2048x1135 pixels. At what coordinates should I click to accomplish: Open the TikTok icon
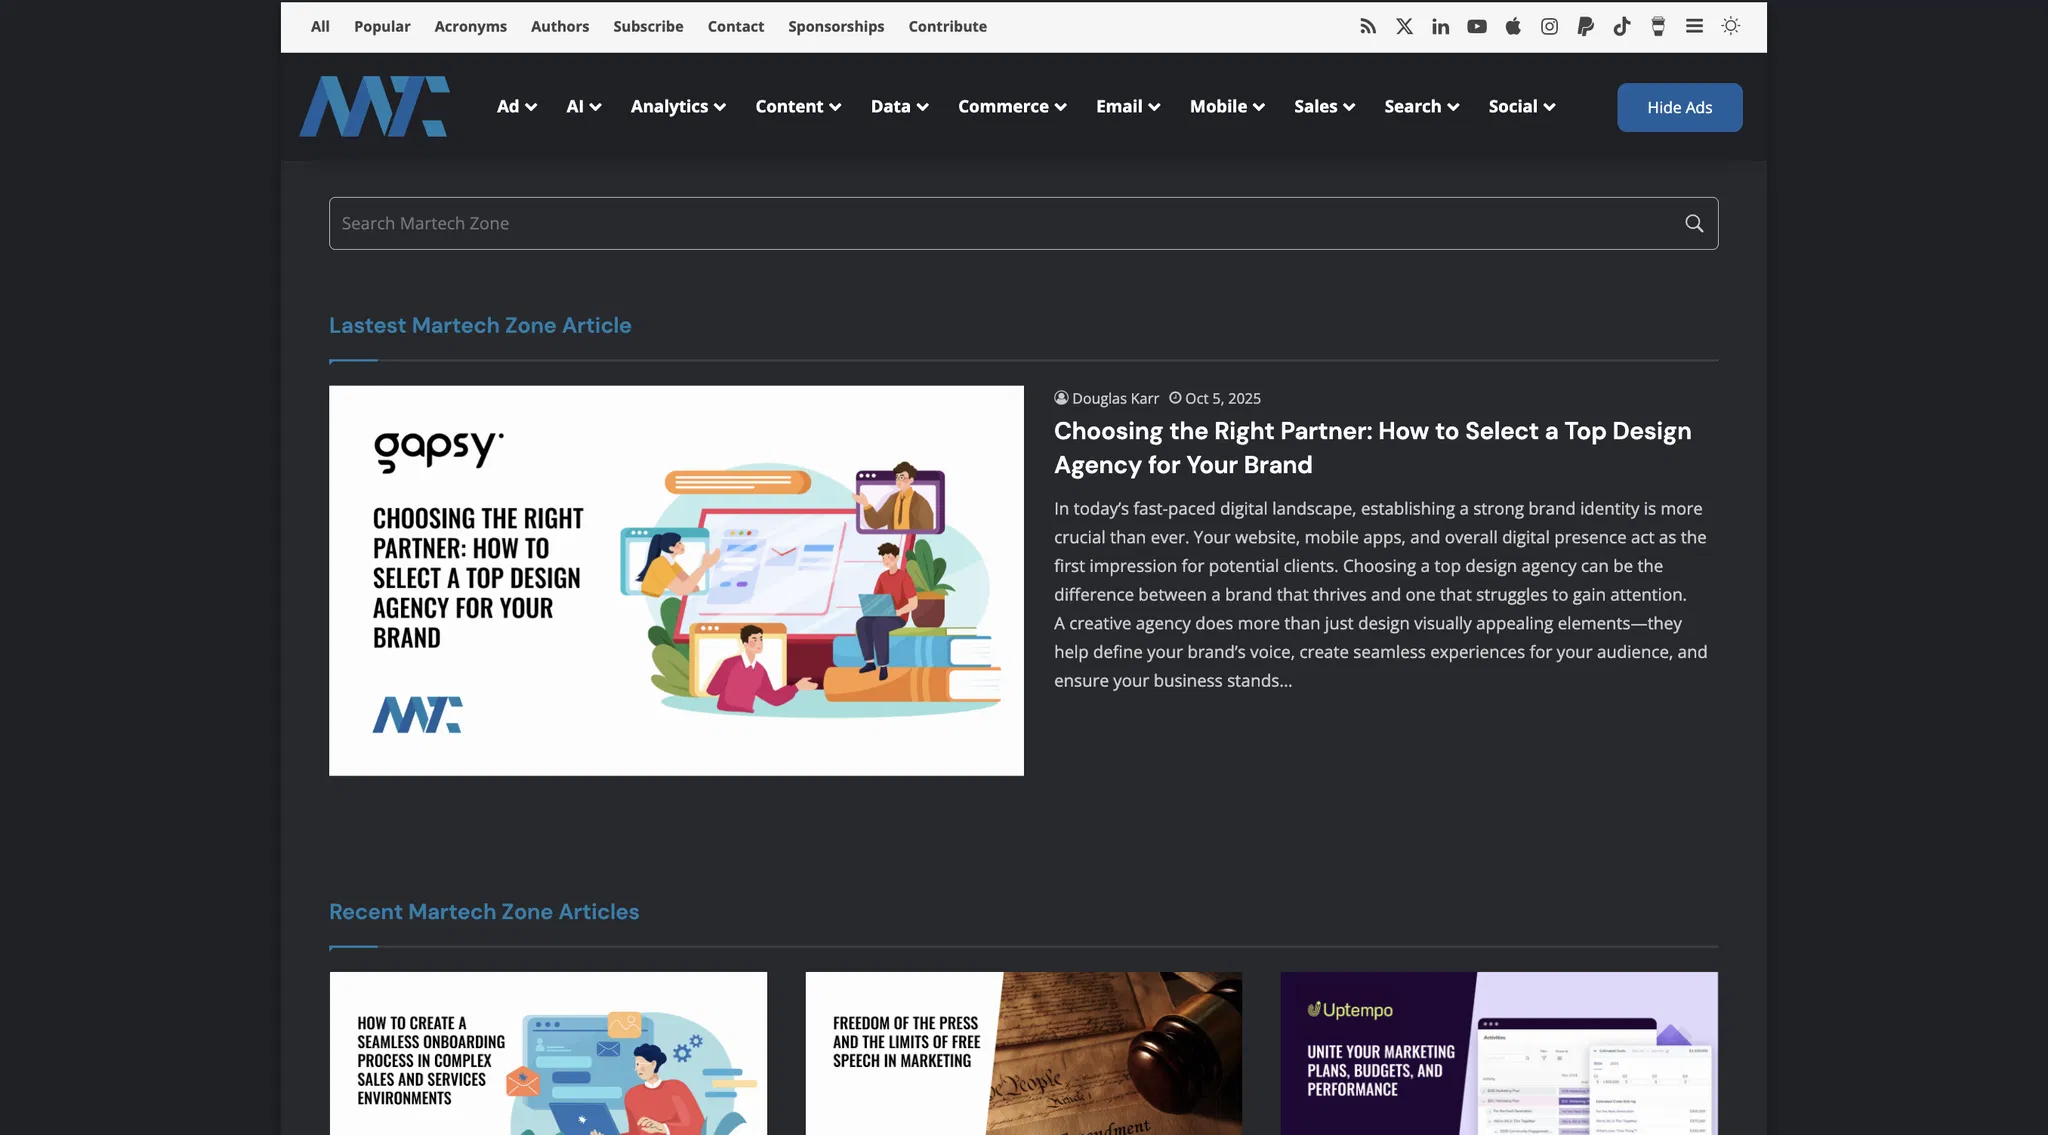click(x=1621, y=27)
